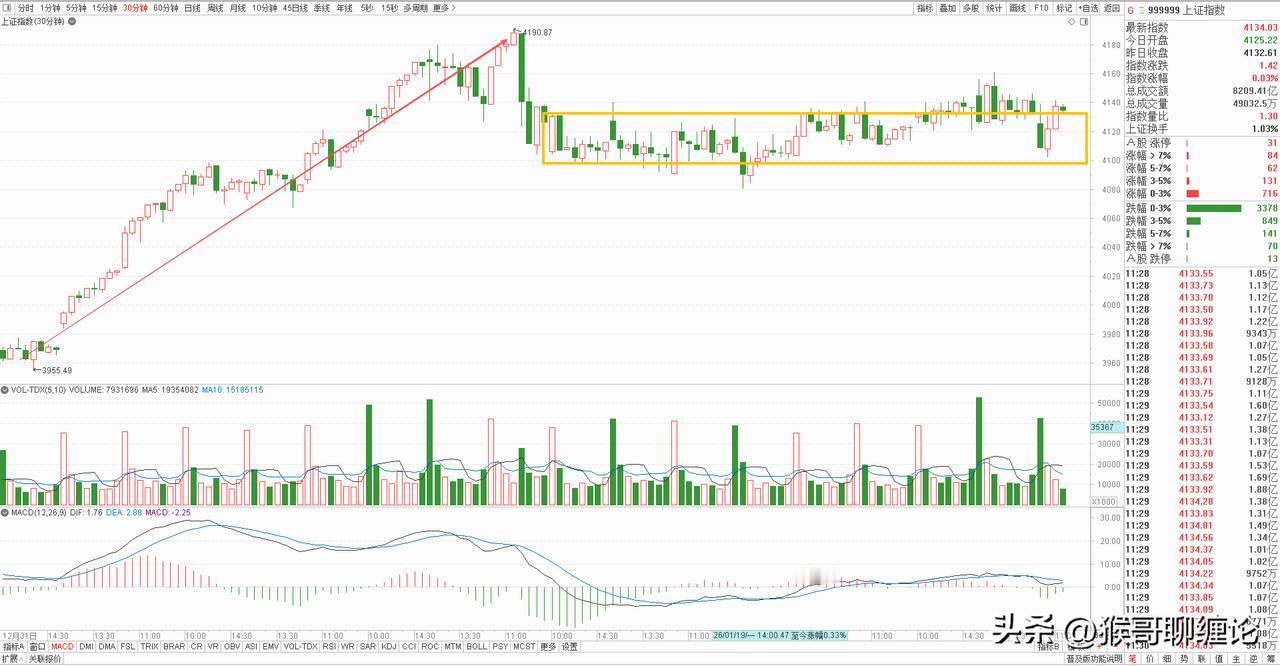The height and width of the screenshot is (666, 1280).
Task: Click the 上证指数(30分钟) chart title
Action: tap(33, 21)
